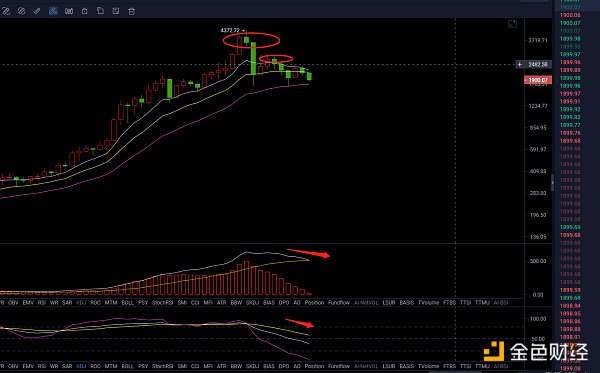Viewport: 600px width, 373px height.
Task: Select OBV in upper indicator row
Action: [x=13, y=303]
